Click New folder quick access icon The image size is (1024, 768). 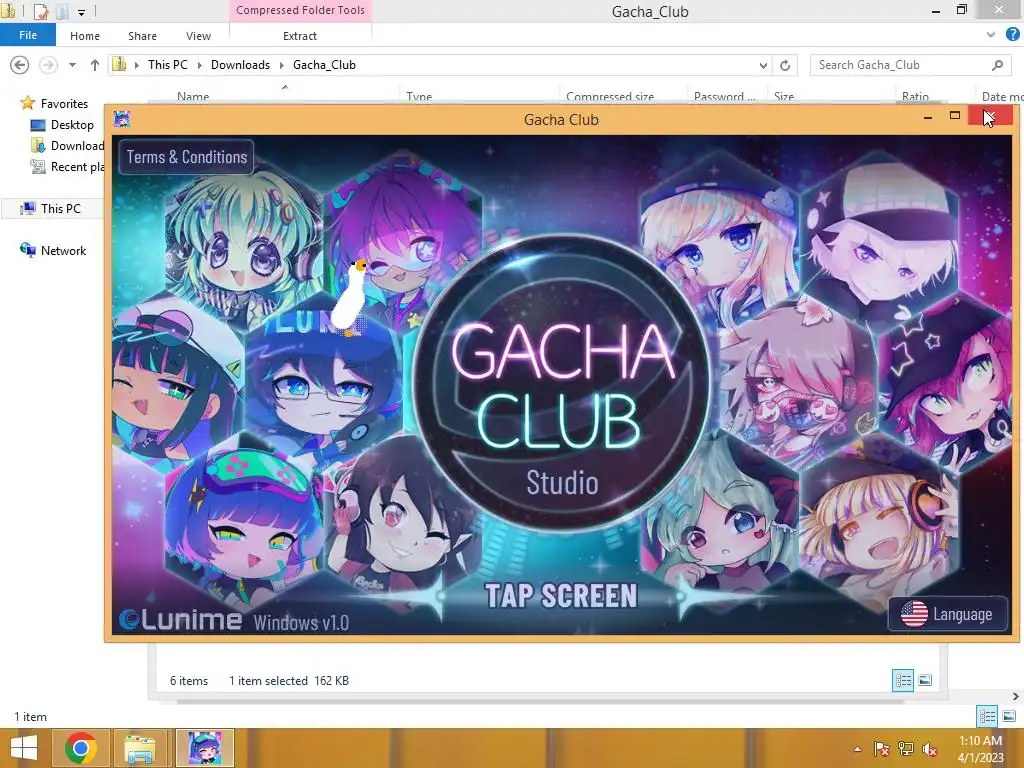tap(62, 11)
